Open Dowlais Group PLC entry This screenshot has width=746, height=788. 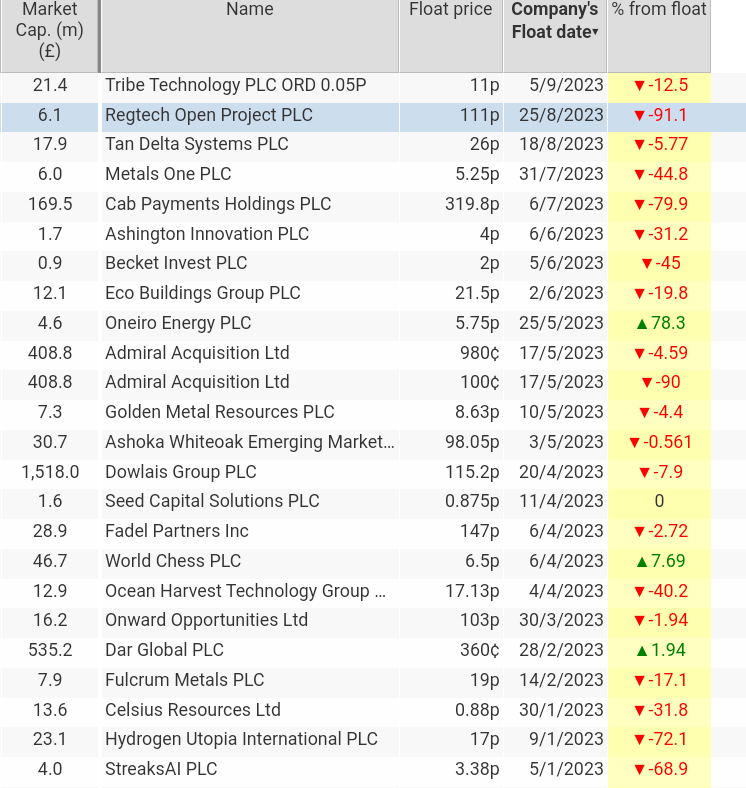click(x=180, y=472)
